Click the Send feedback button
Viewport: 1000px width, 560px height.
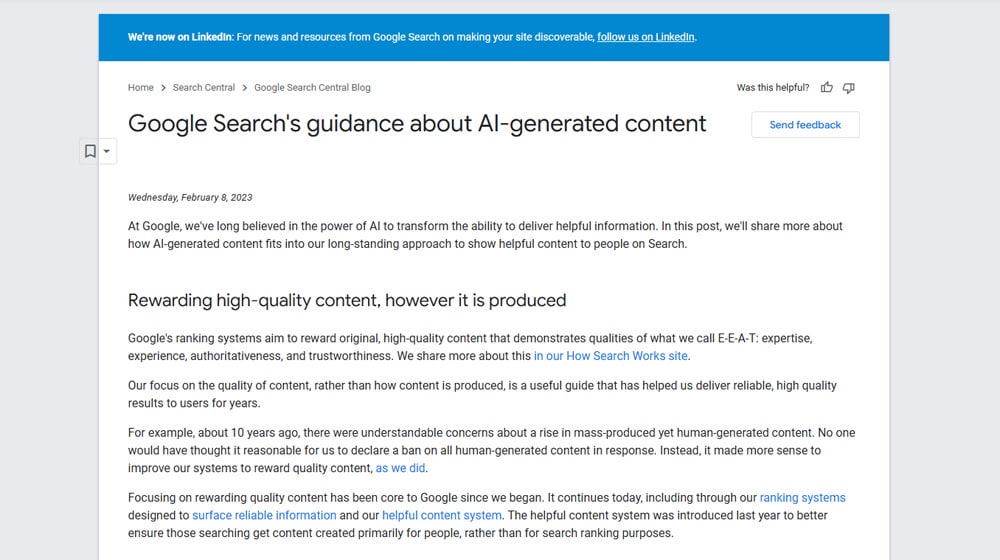point(805,124)
